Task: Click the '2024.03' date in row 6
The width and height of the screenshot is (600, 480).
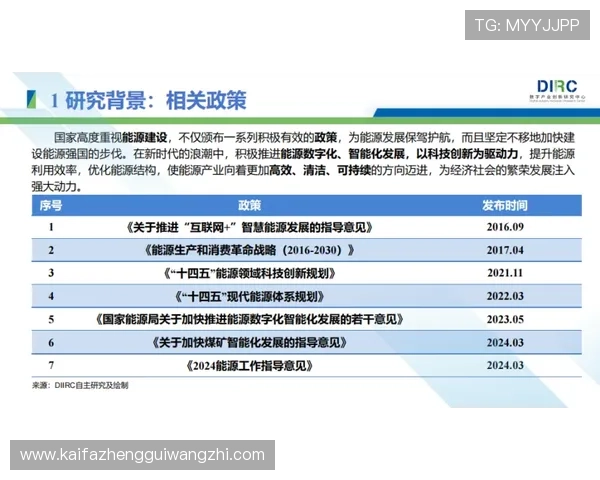Action: coord(505,343)
